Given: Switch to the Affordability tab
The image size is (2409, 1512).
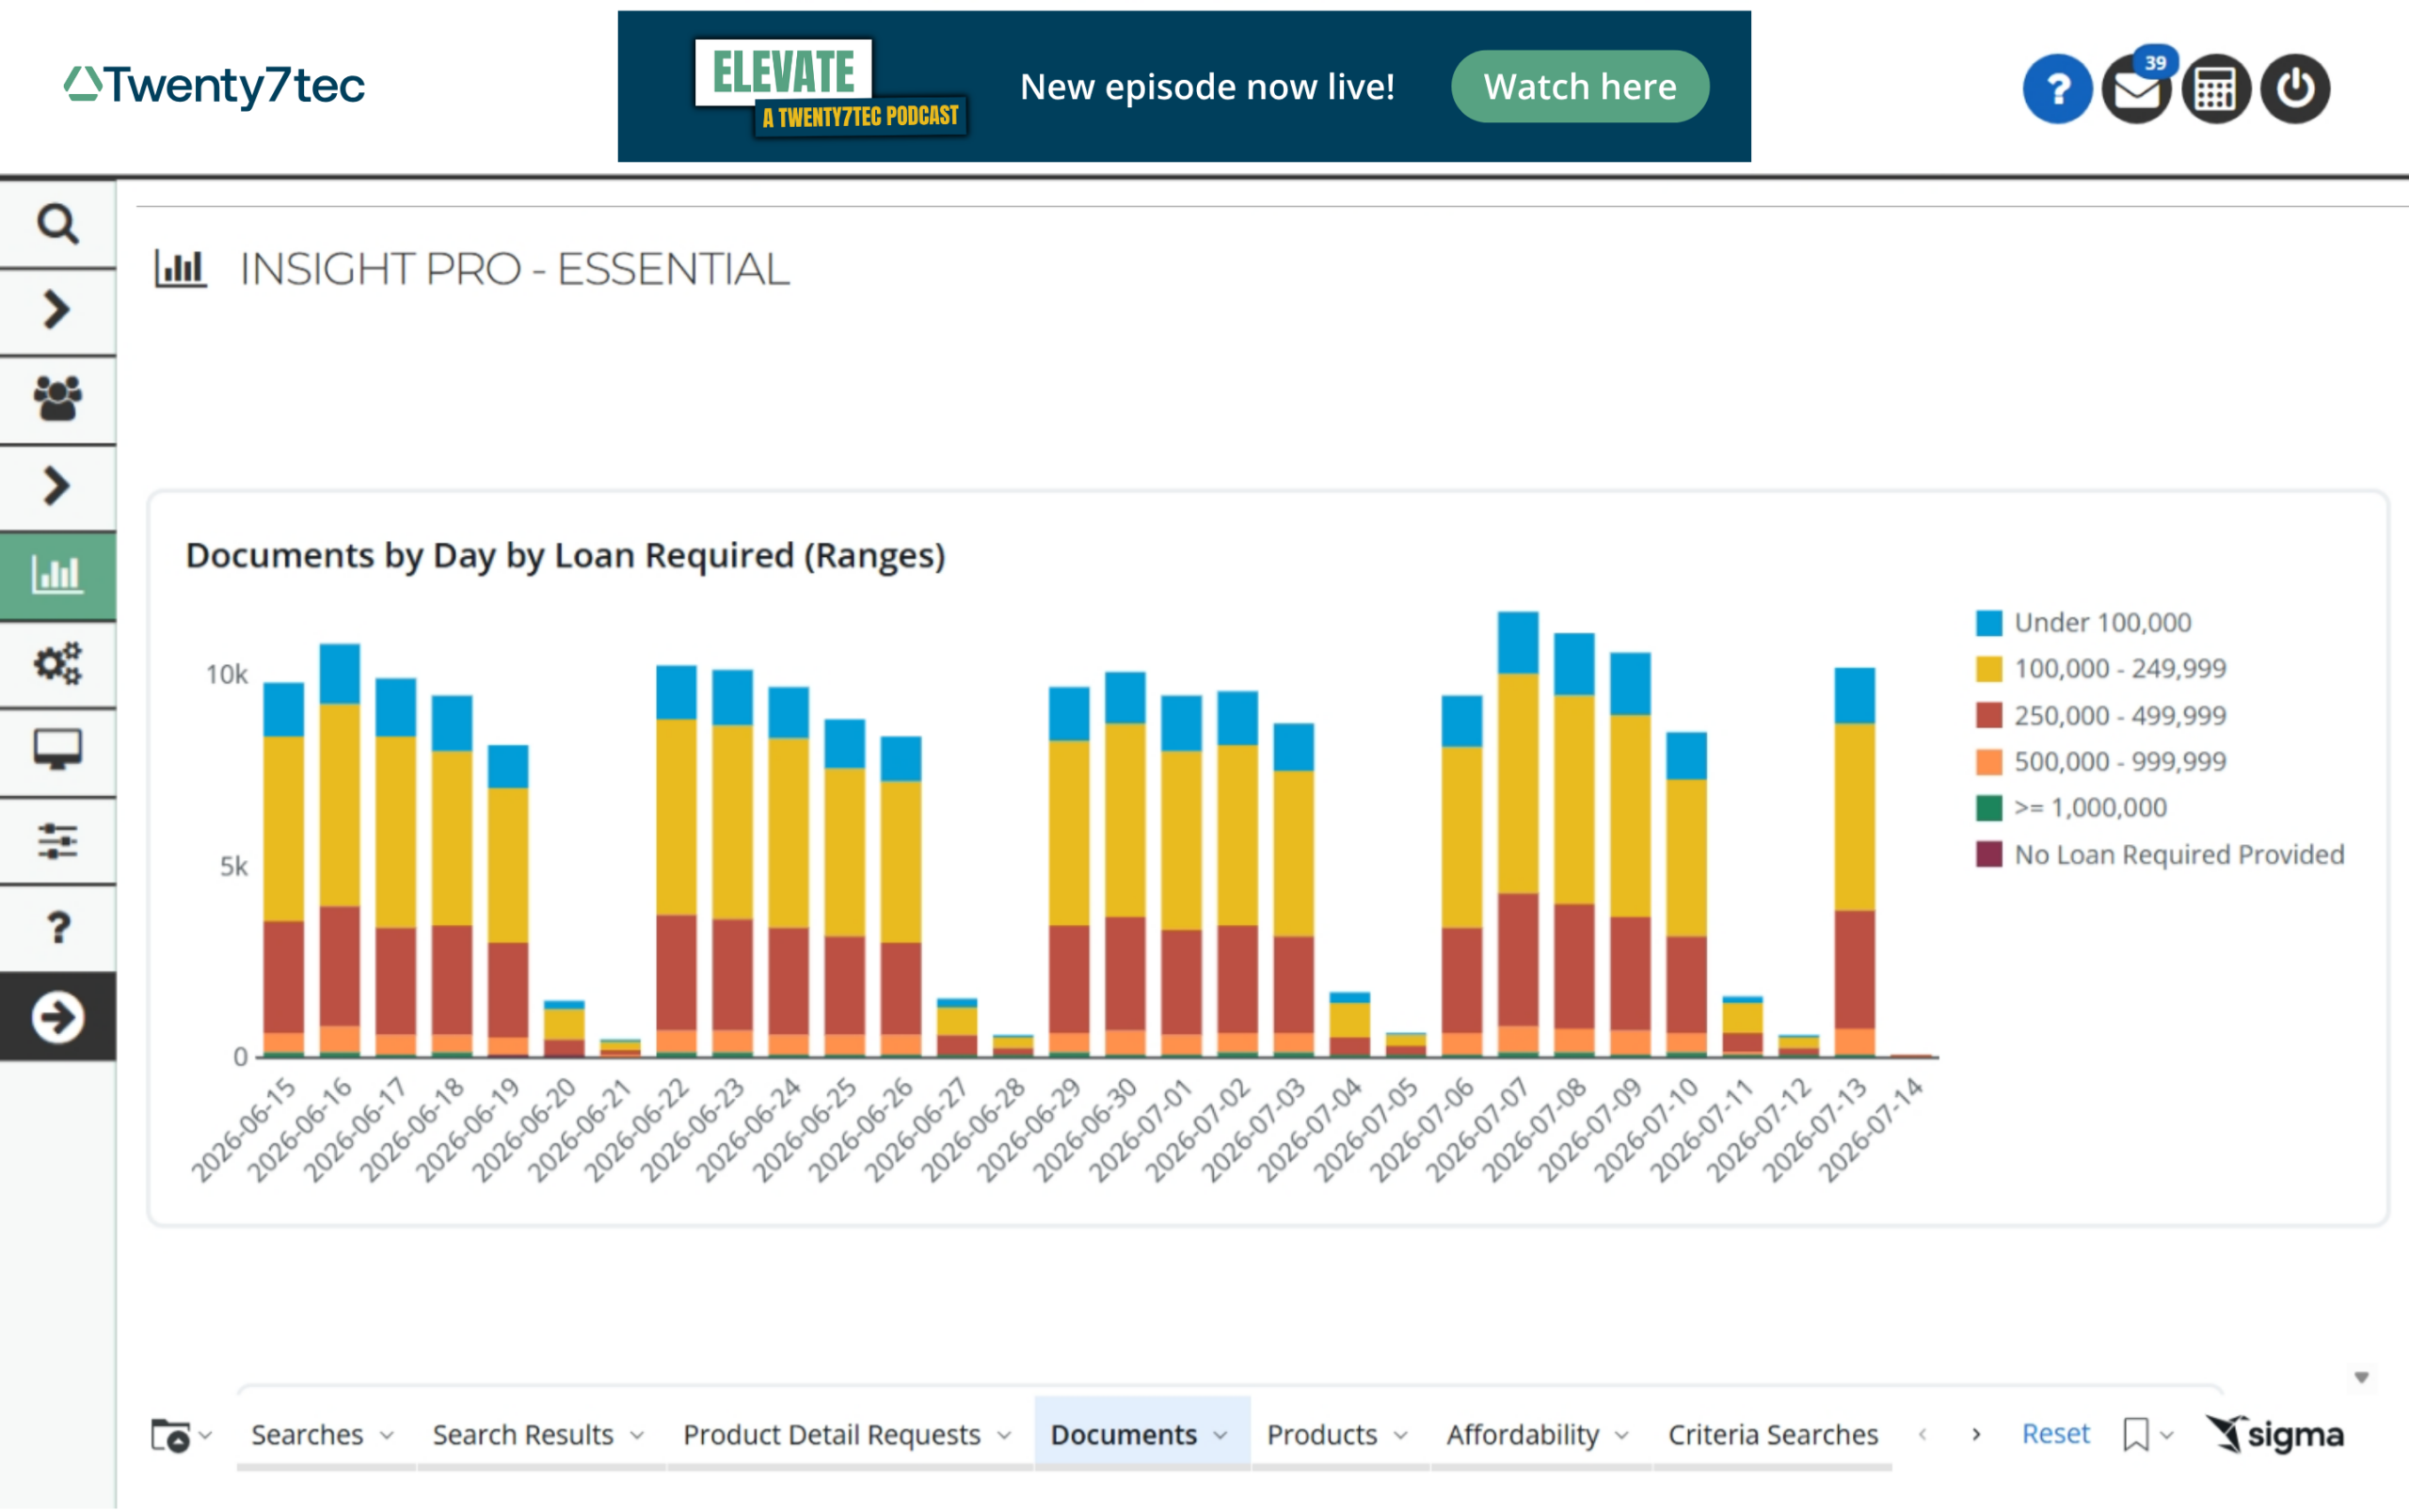Looking at the screenshot, I should pos(1522,1434).
